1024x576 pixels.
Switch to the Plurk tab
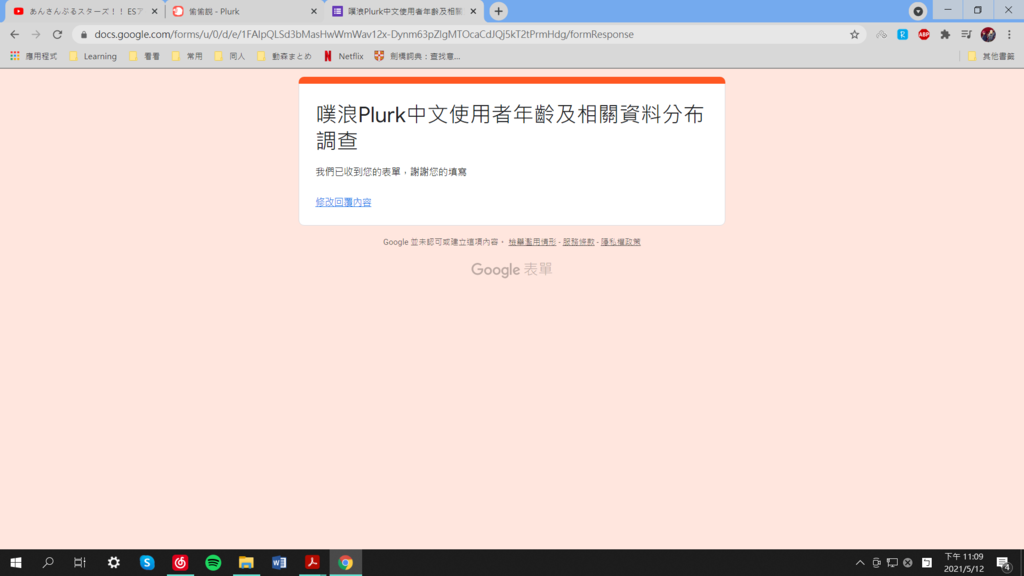tap(244, 11)
